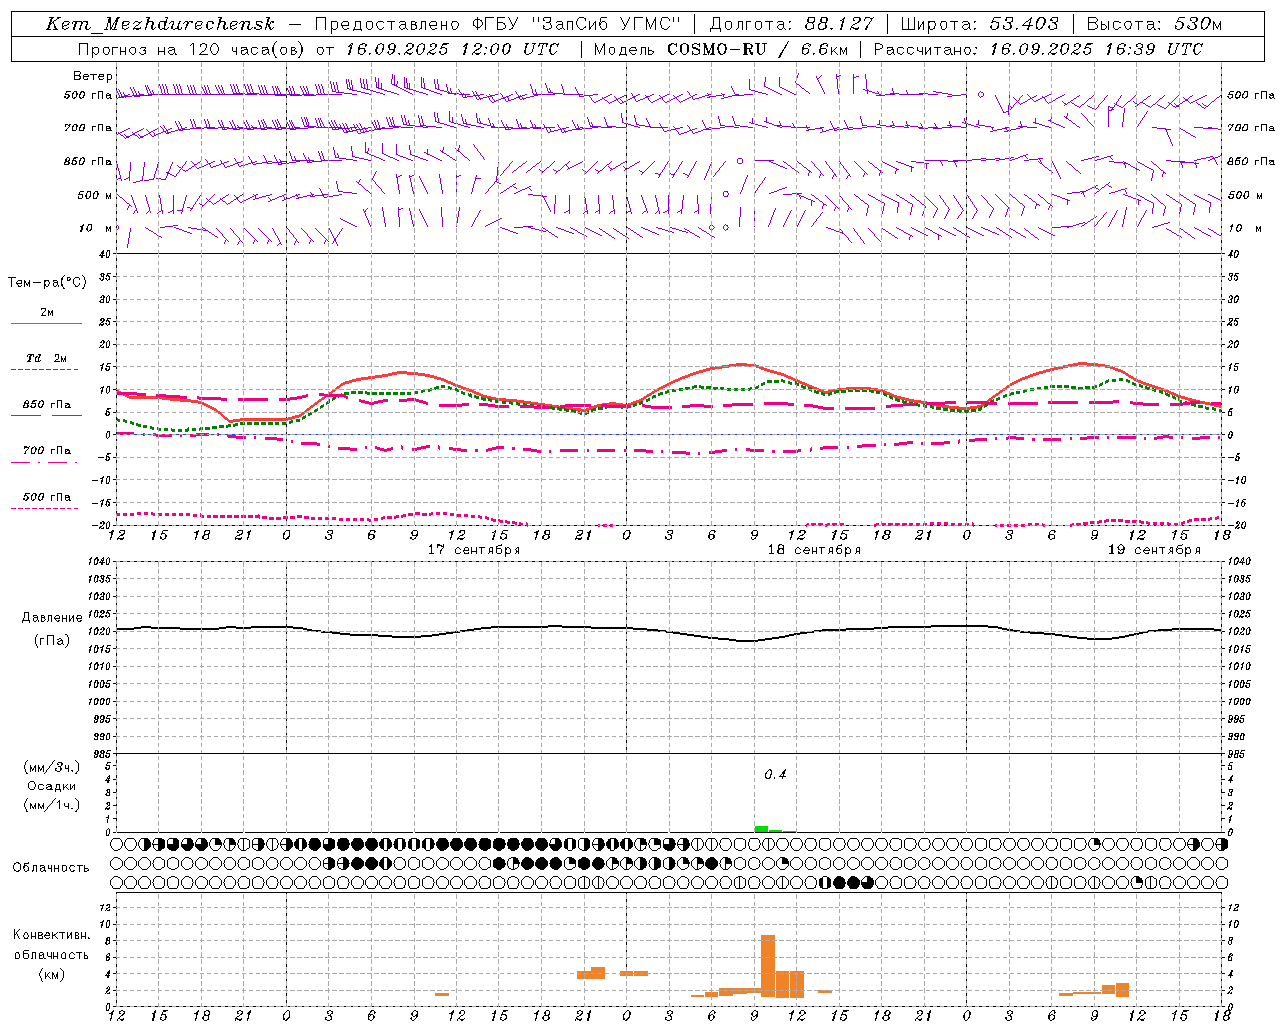1280x1024 pixels.
Task: Click the Давление panel label
Action: point(52,618)
